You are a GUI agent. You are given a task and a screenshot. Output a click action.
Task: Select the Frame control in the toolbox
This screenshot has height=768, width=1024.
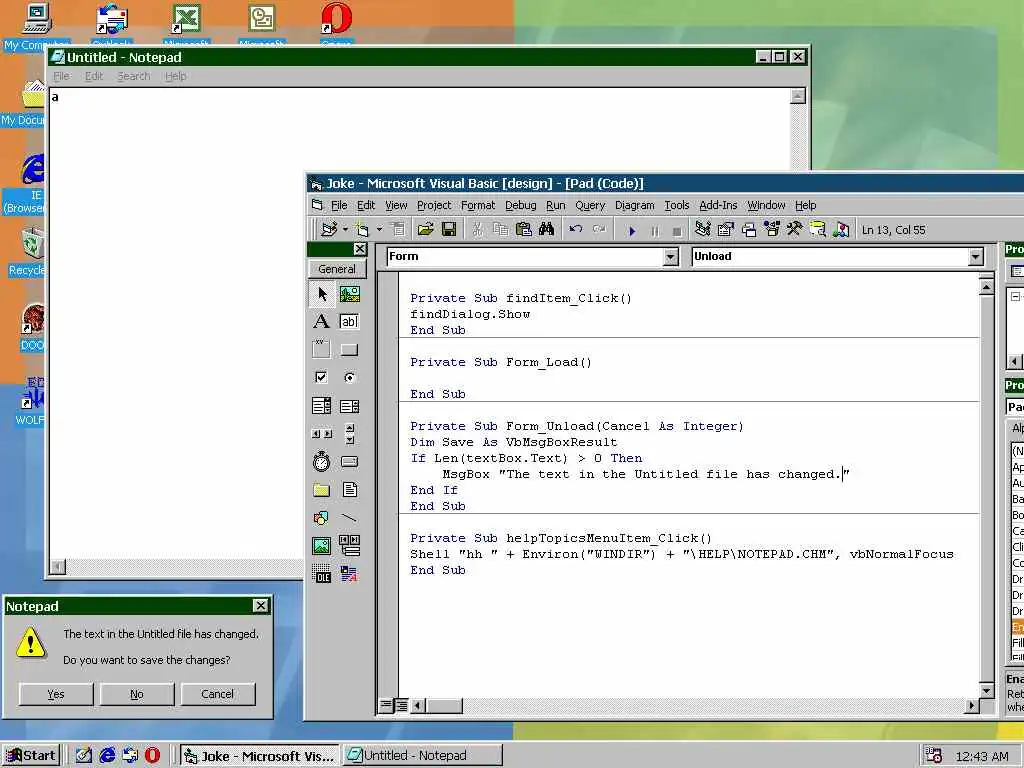[x=321, y=349]
